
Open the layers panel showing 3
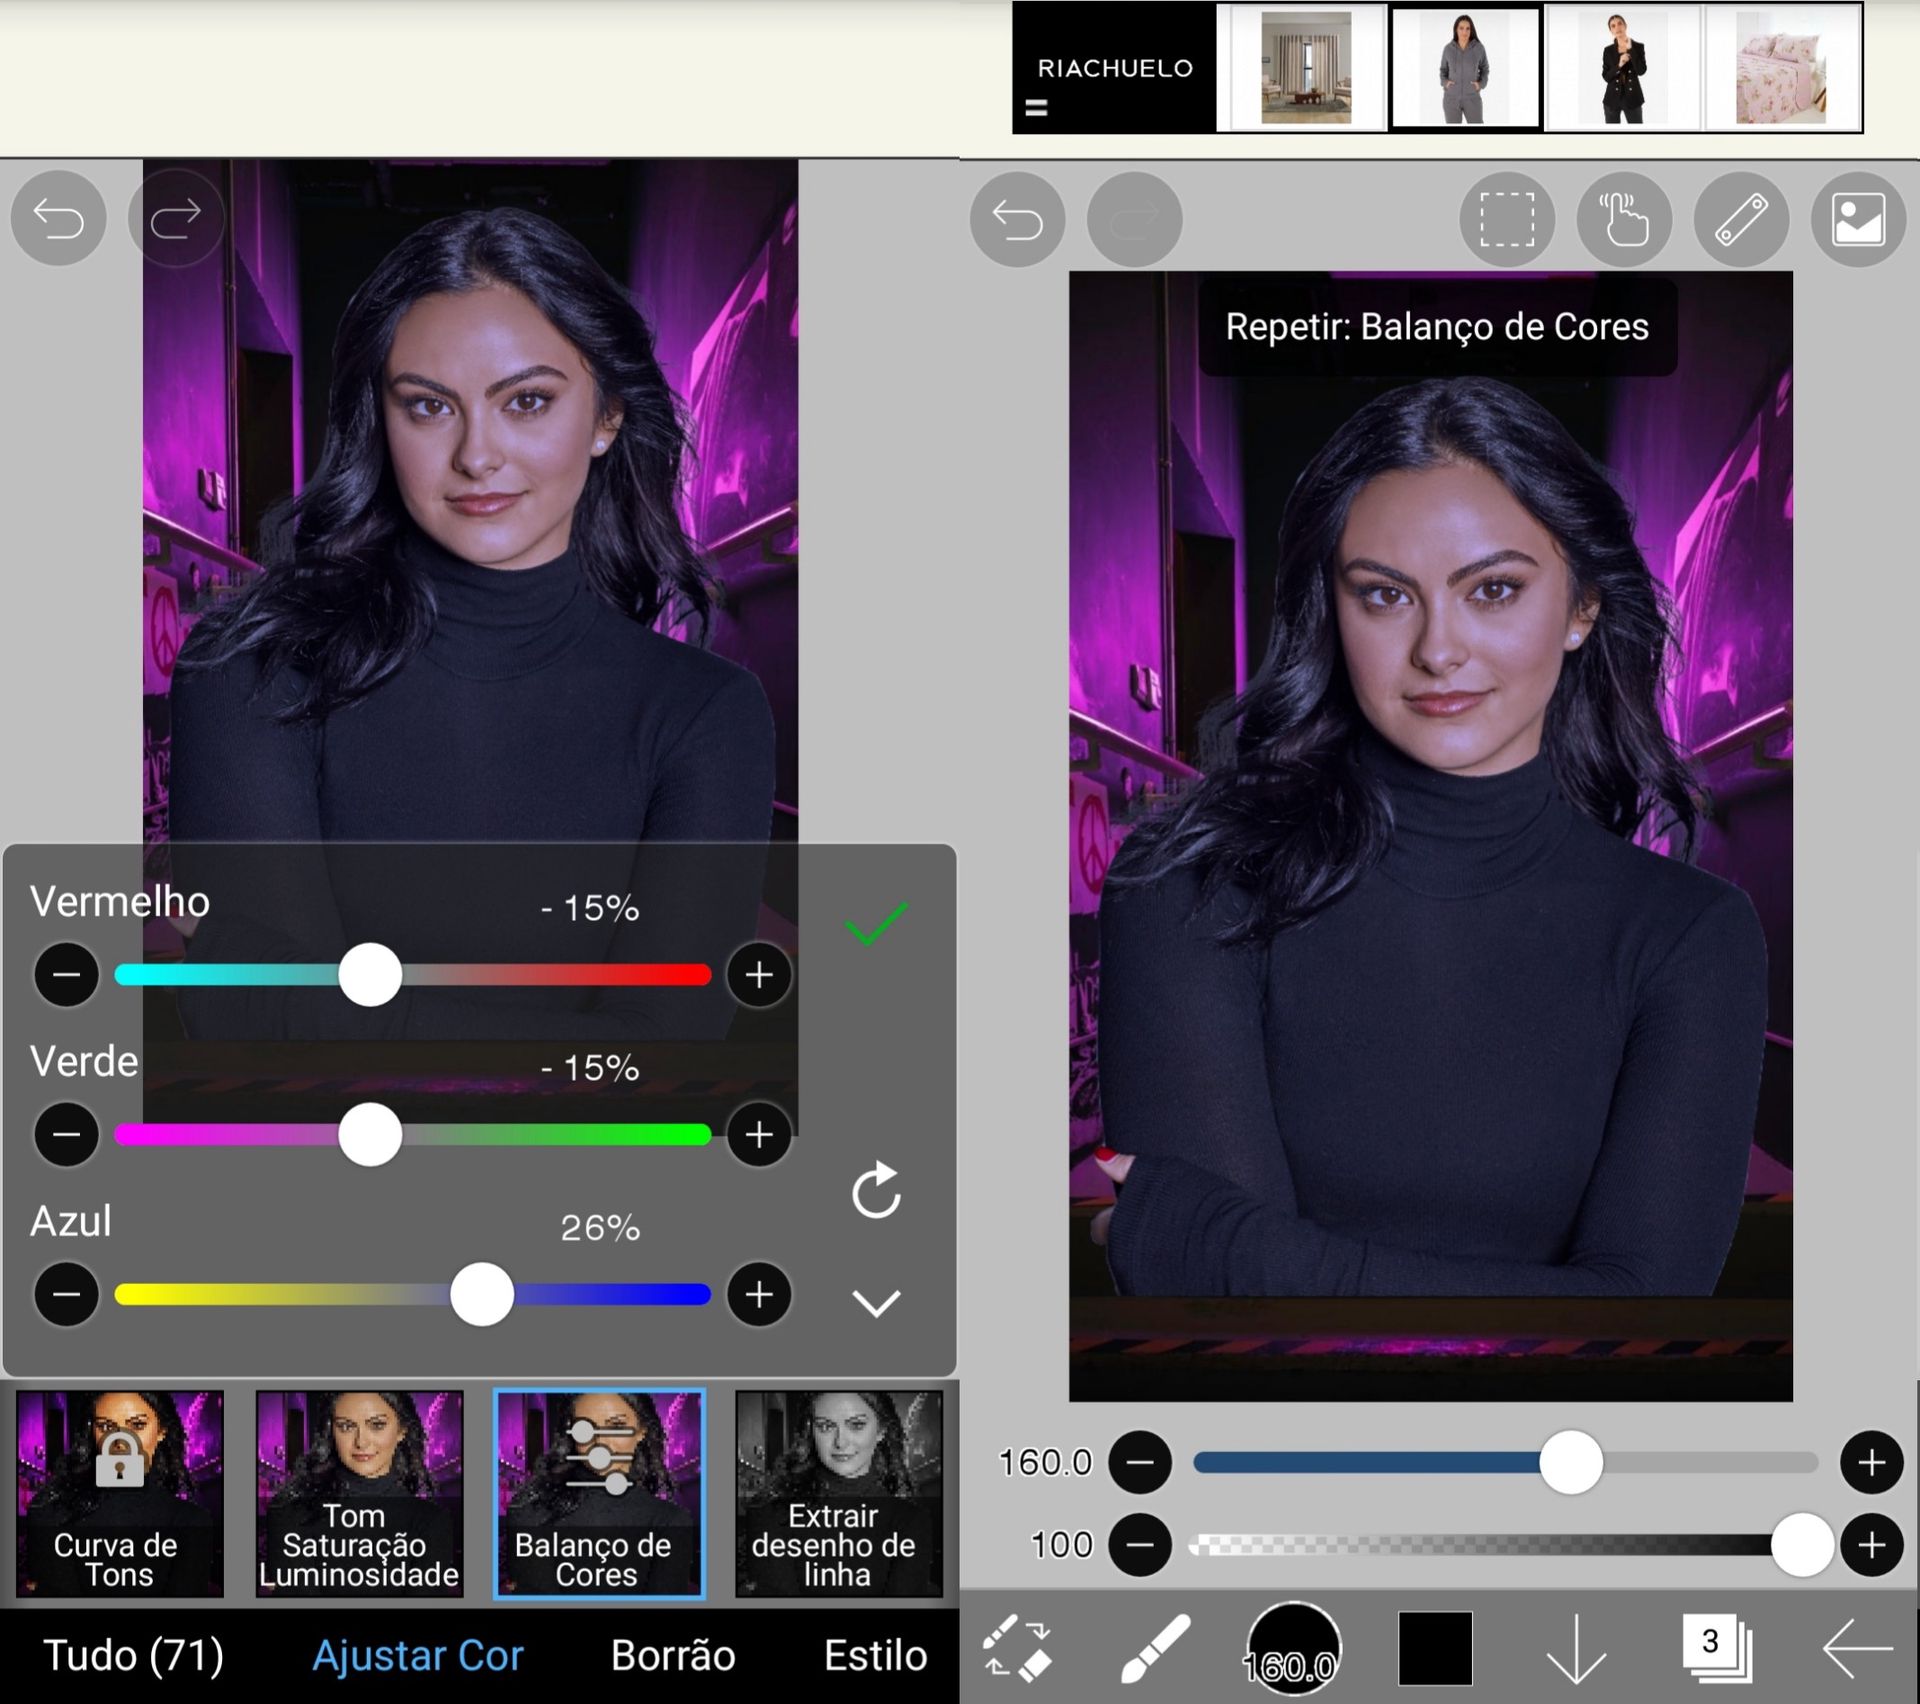(x=1716, y=1646)
